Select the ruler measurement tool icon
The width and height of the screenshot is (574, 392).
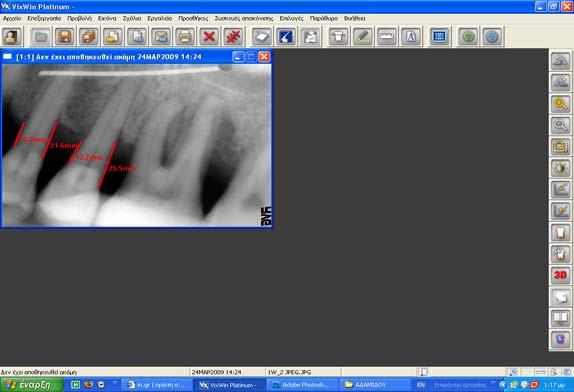point(387,37)
